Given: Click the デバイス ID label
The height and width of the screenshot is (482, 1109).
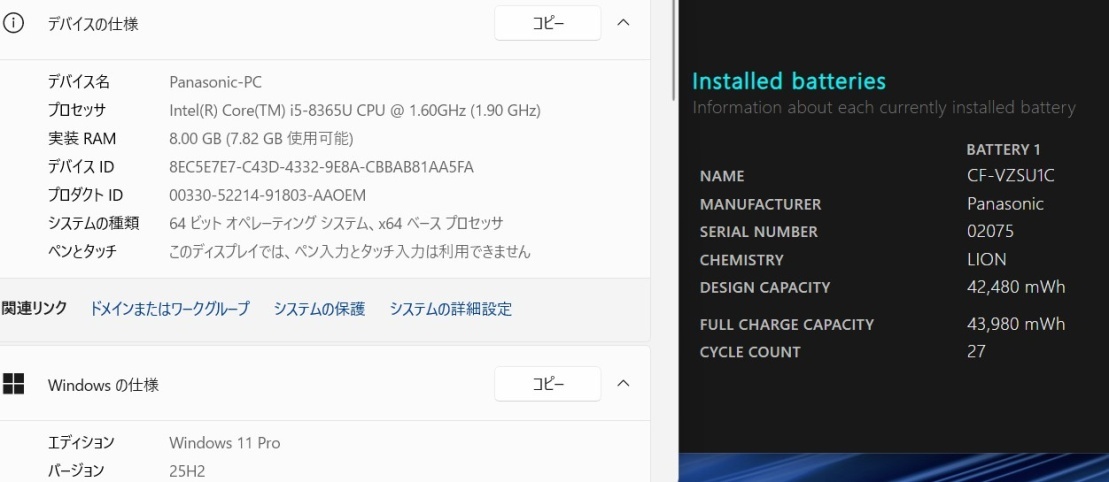Looking at the screenshot, I should coord(81,167).
